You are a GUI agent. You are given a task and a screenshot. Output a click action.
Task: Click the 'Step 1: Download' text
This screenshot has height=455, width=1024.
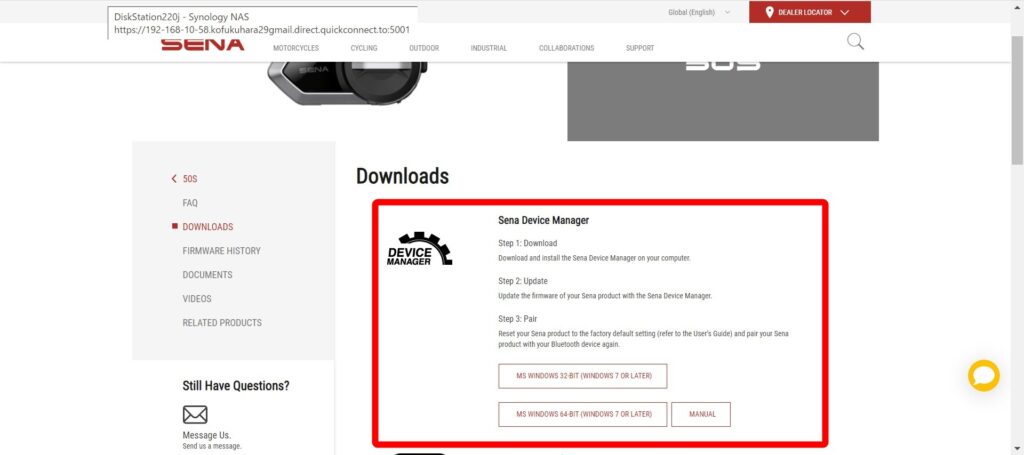(528, 243)
